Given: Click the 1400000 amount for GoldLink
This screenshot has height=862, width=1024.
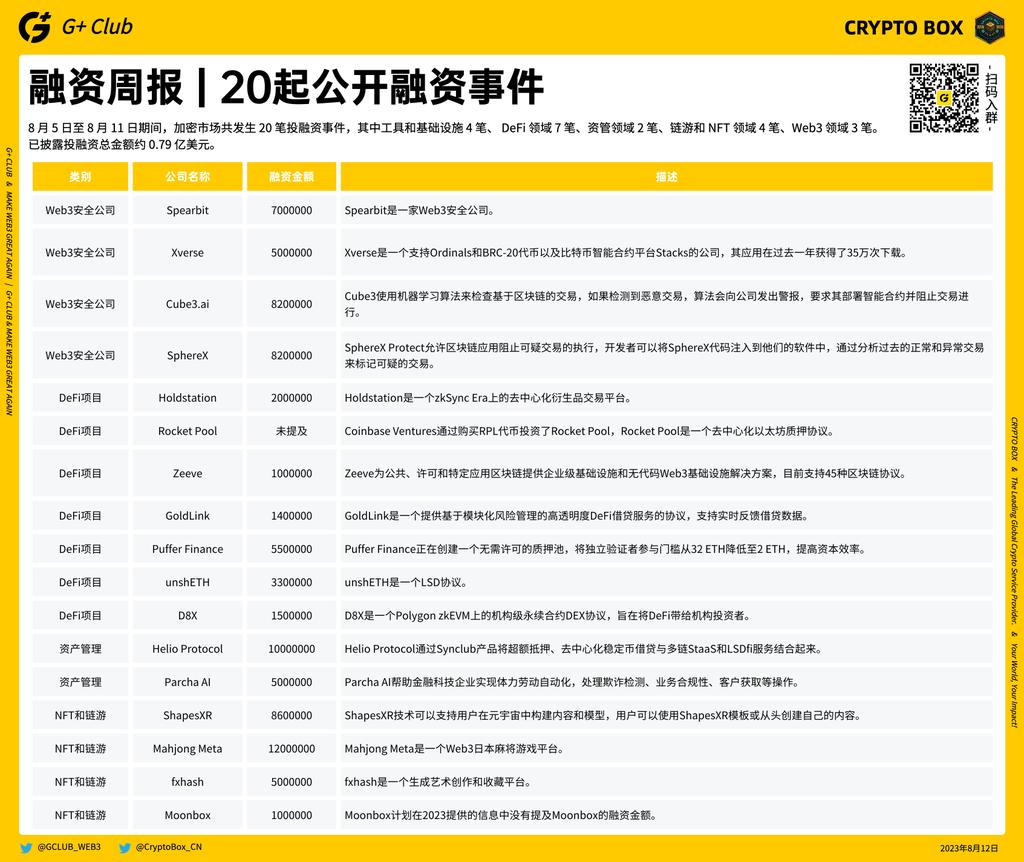Looking at the screenshot, I should click(x=291, y=516).
